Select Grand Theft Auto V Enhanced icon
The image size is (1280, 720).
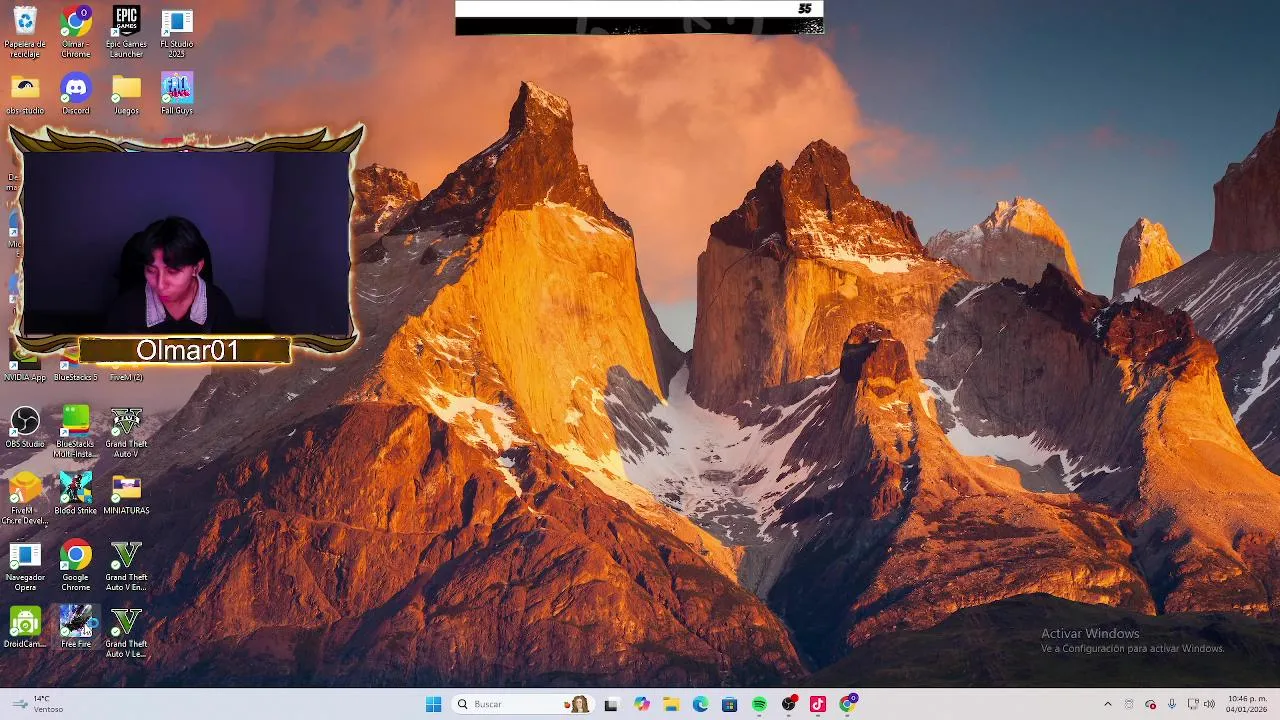tap(126, 565)
